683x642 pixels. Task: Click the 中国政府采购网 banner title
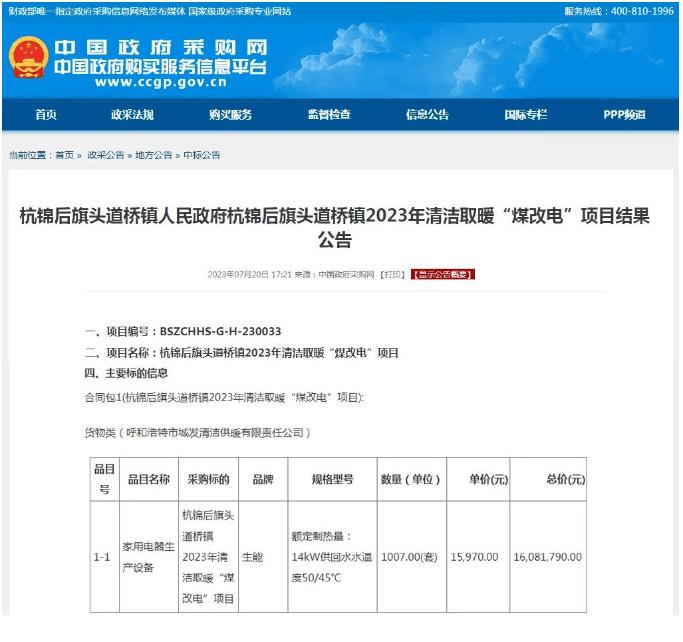tap(161, 47)
